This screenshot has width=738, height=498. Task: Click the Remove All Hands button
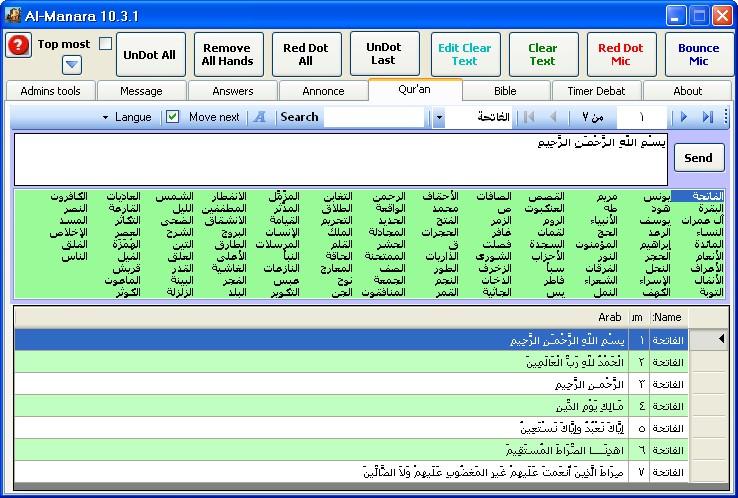tap(228, 54)
